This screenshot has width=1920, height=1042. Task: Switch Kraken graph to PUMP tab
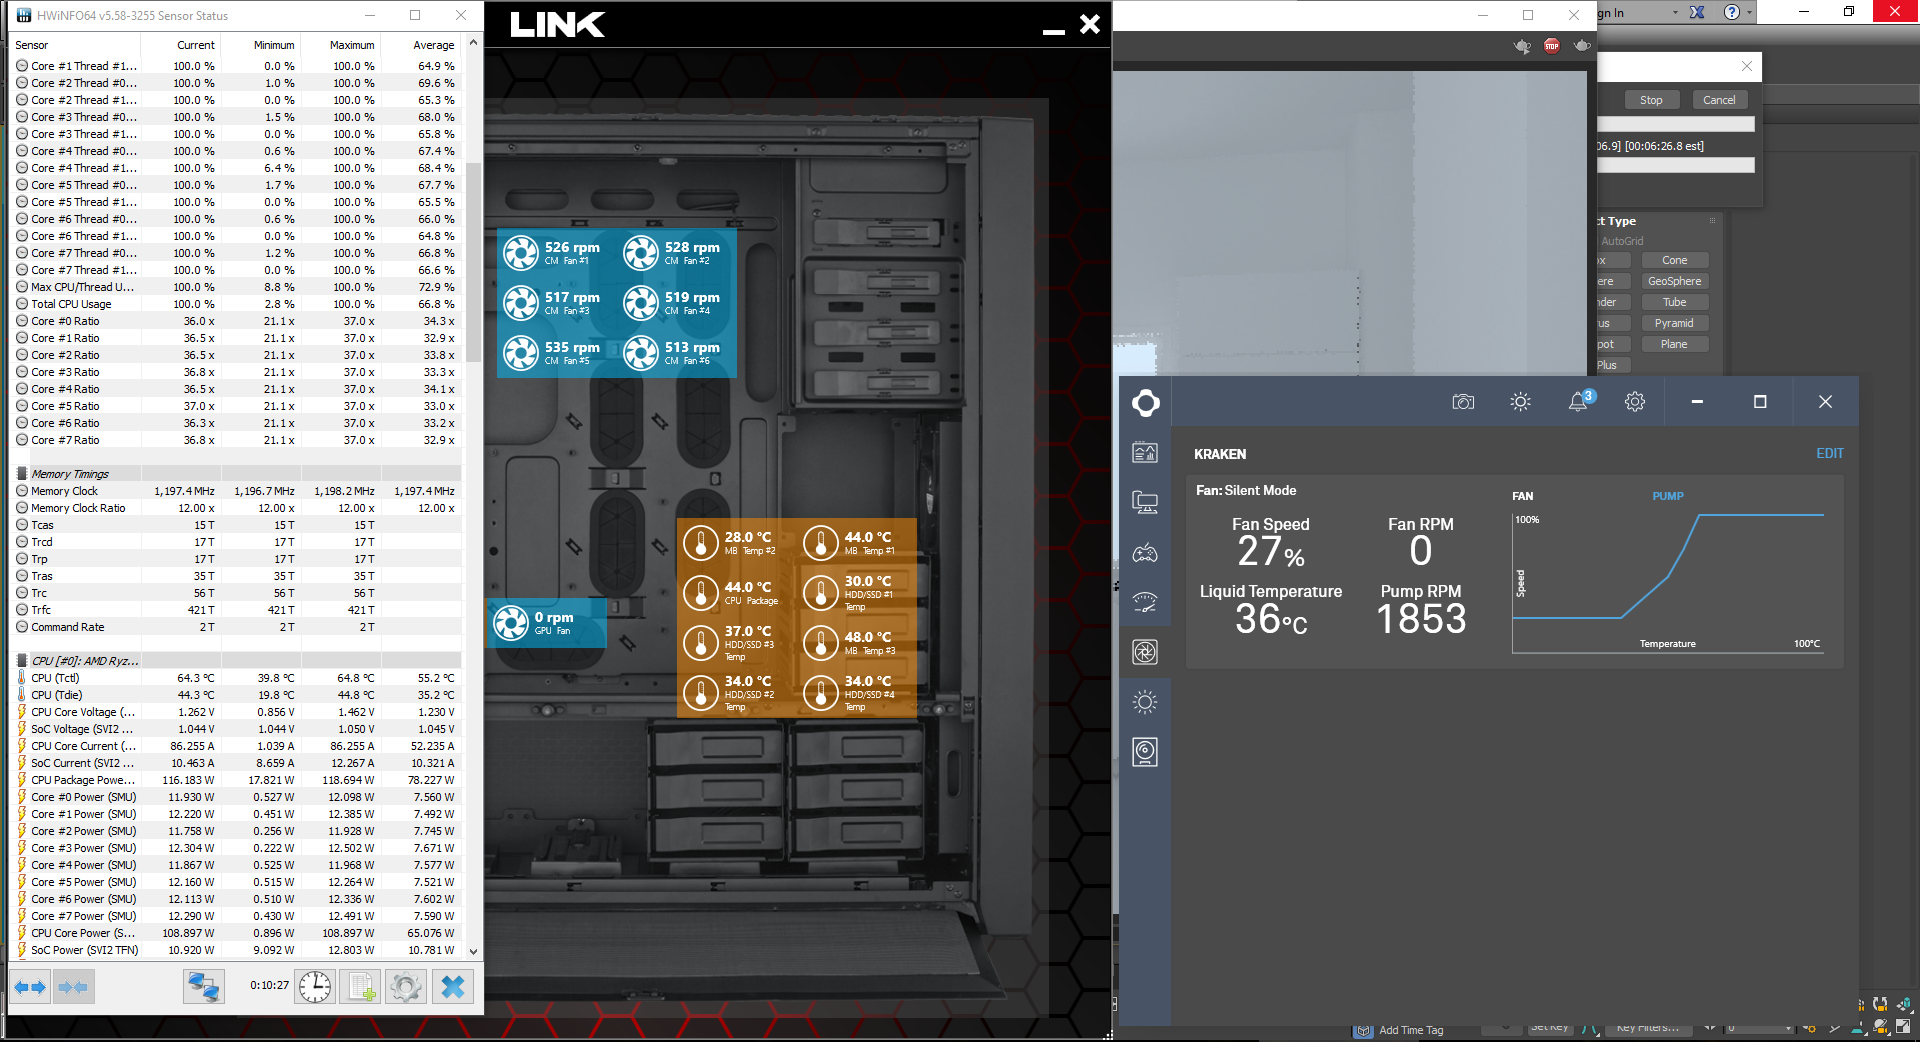[1668, 496]
